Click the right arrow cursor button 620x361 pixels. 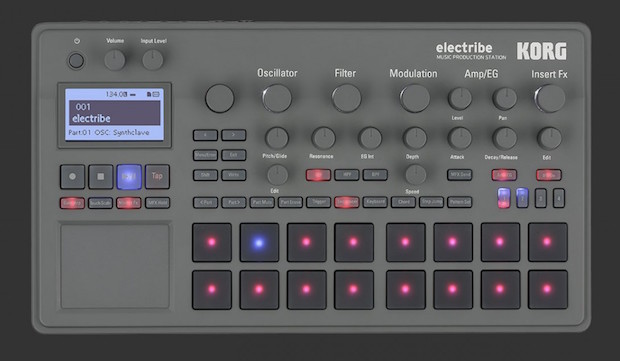[233, 135]
